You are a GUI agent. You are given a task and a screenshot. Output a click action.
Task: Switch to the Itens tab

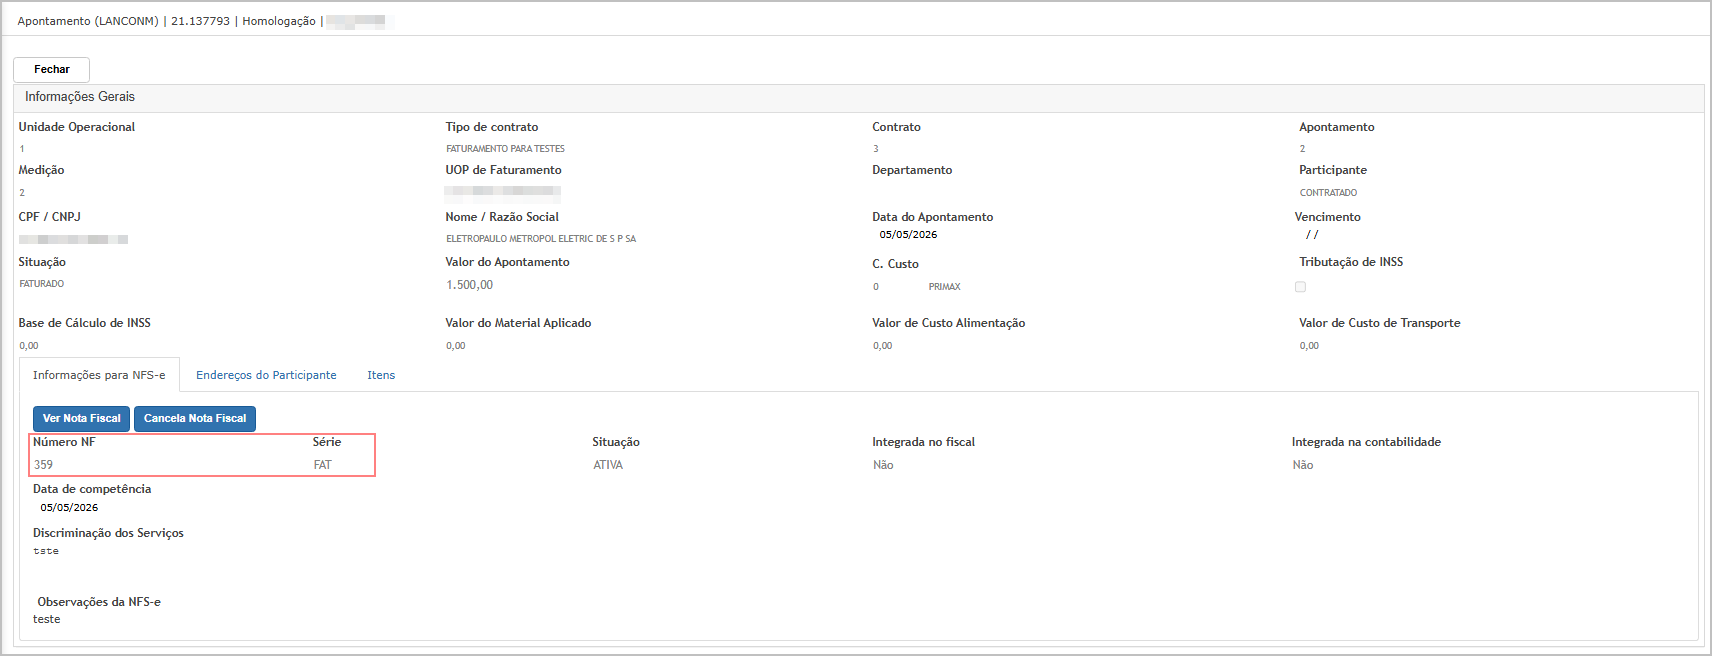point(381,375)
